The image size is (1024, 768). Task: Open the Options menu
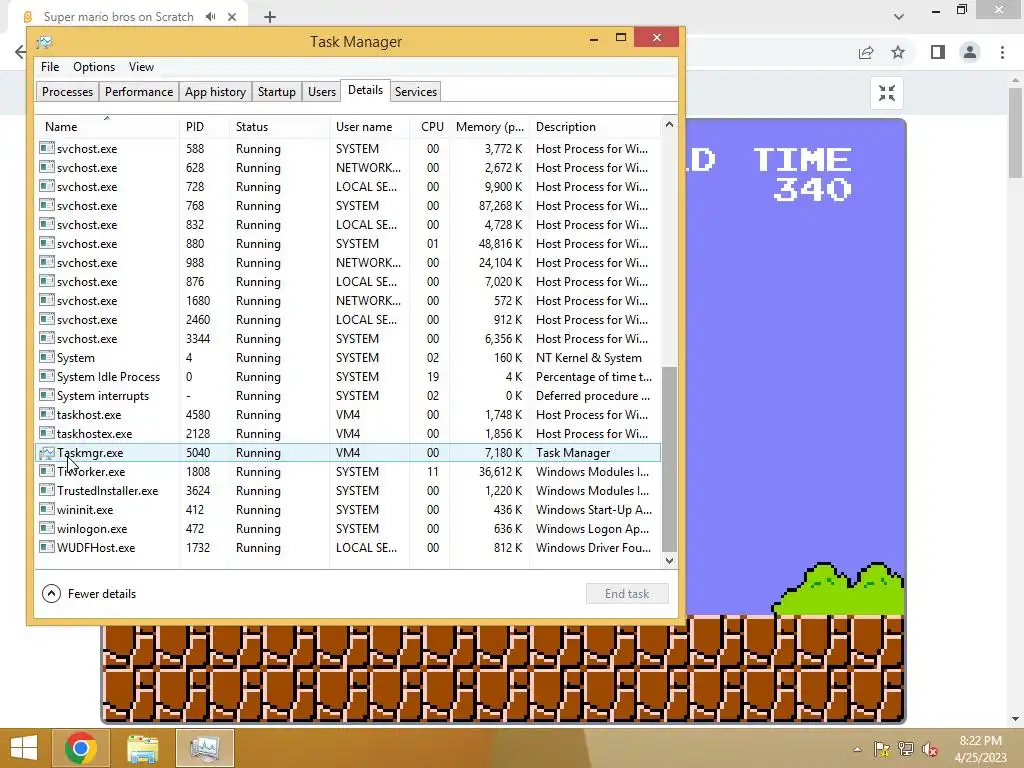tap(94, 67)
